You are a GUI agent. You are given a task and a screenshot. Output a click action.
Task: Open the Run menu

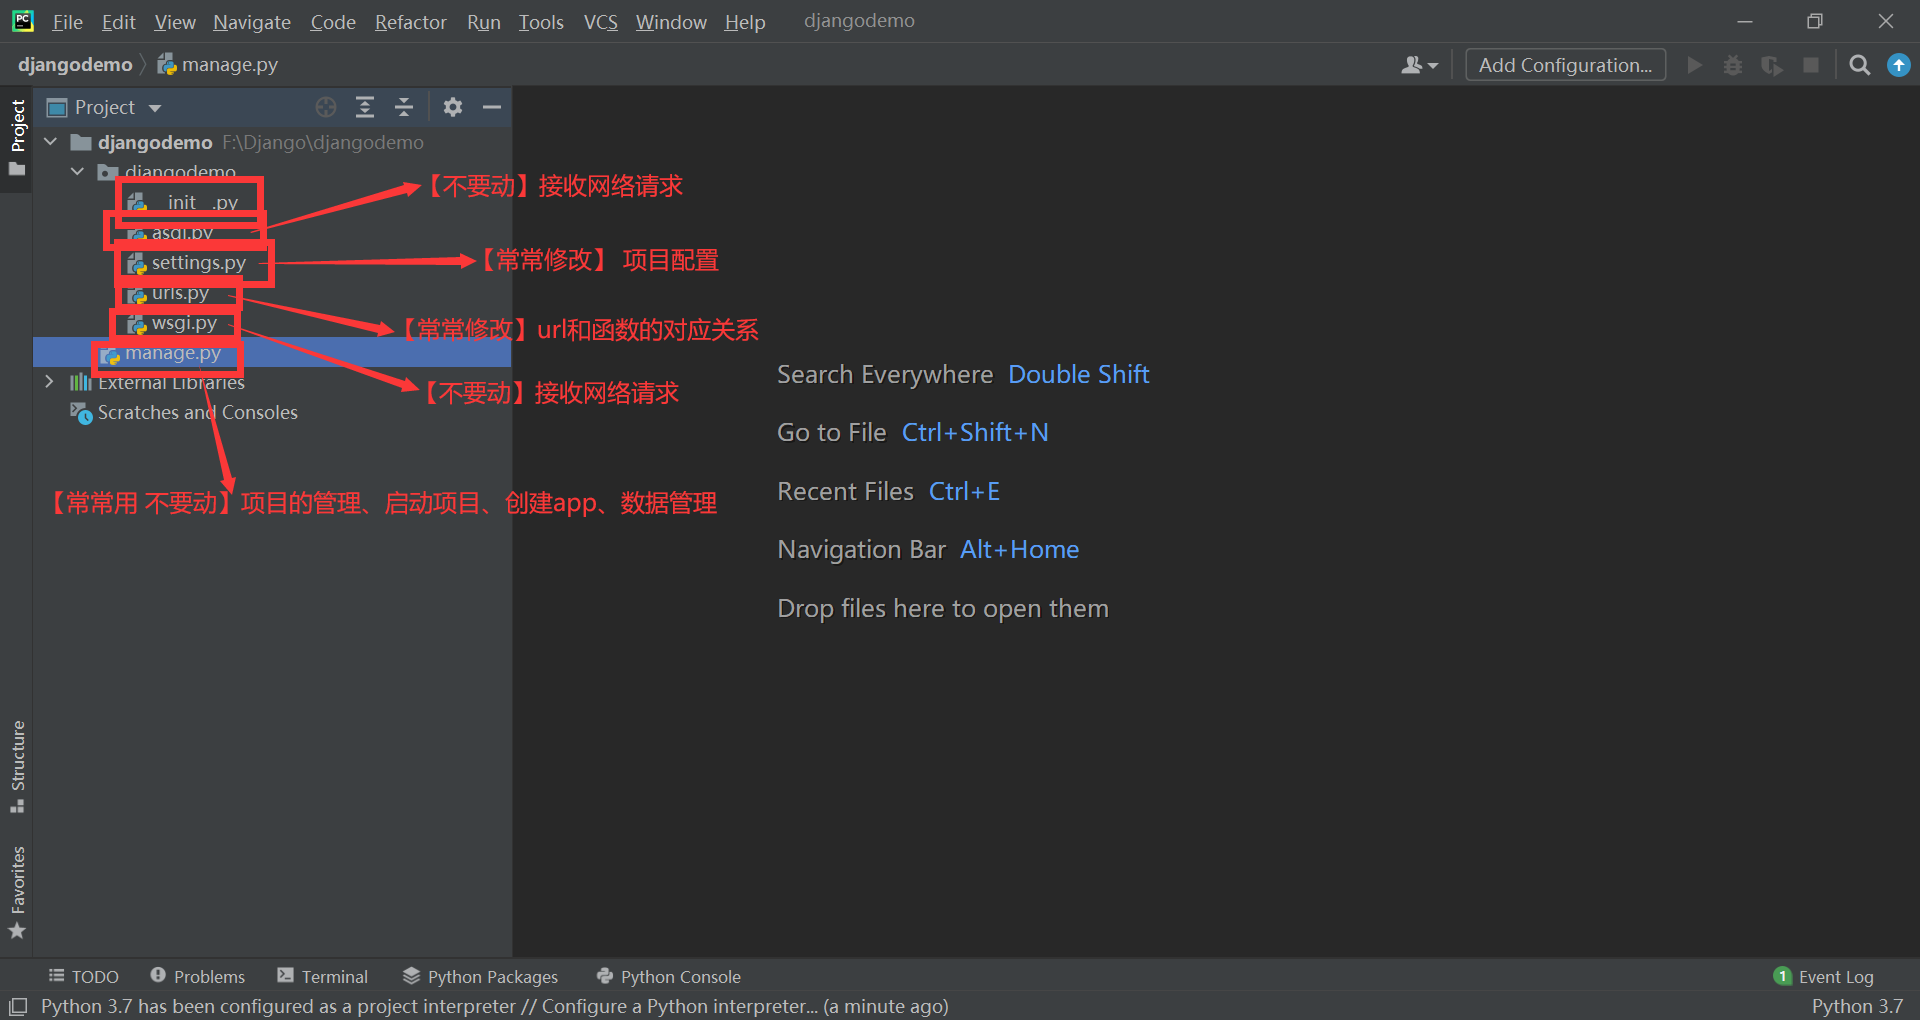(x=484, y=22)
